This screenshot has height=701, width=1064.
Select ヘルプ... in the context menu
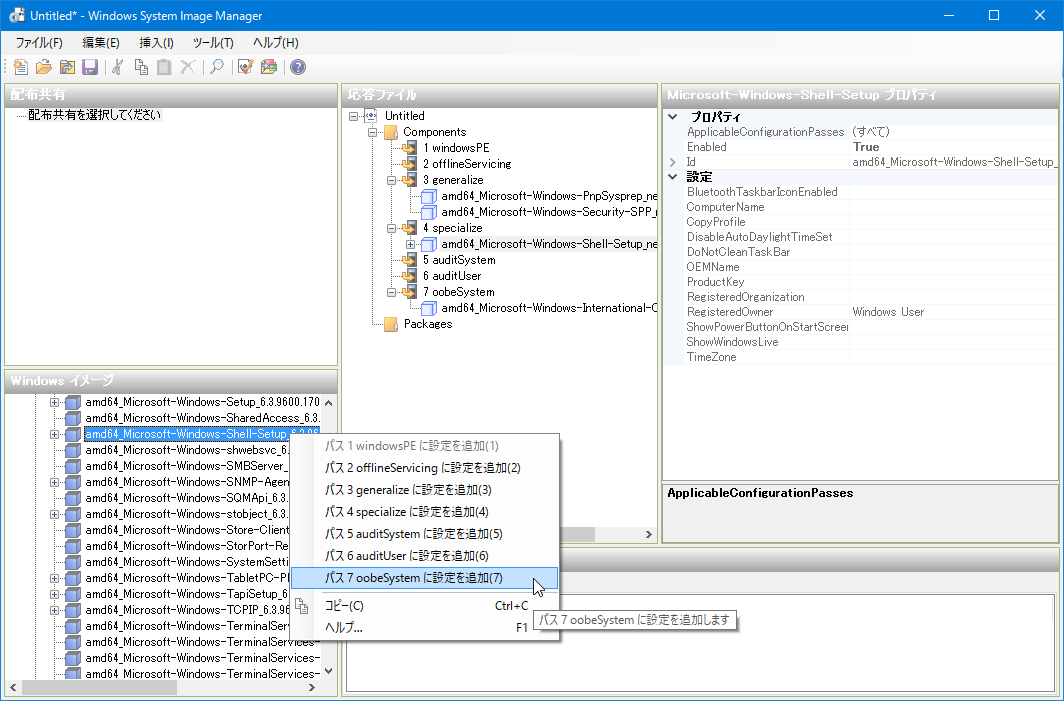coord(425,628)
